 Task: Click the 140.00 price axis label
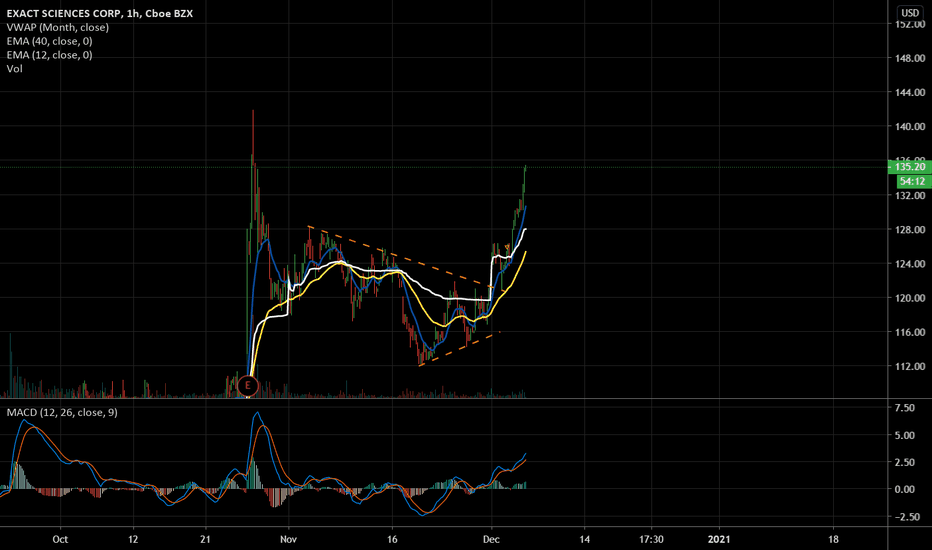(x=910, y=127)
